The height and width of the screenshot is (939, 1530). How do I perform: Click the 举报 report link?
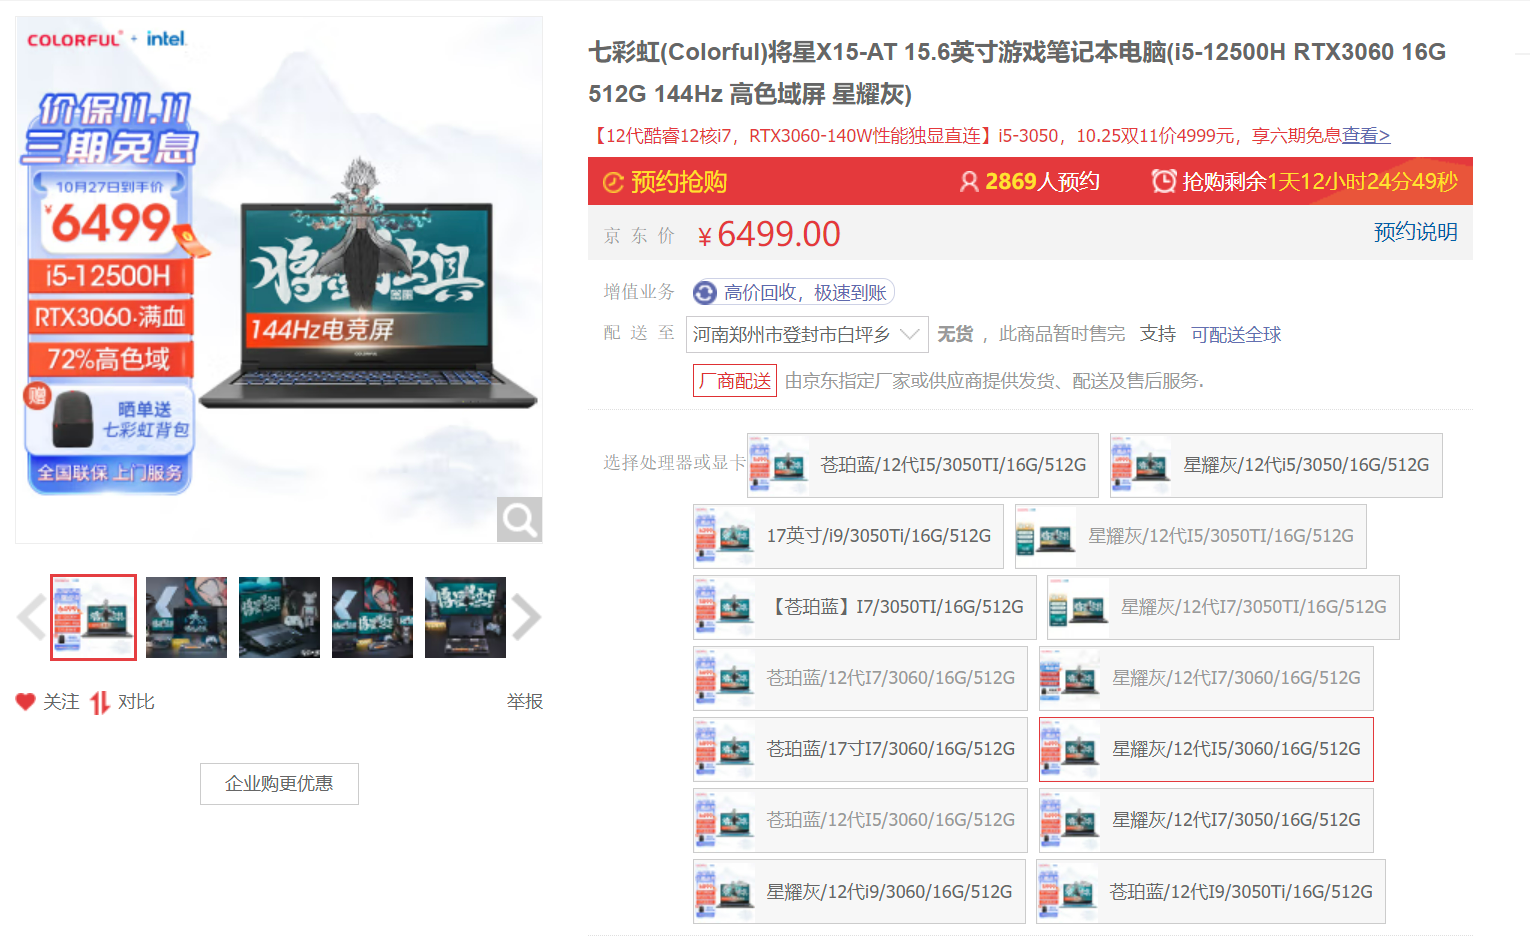coord(525,702)
